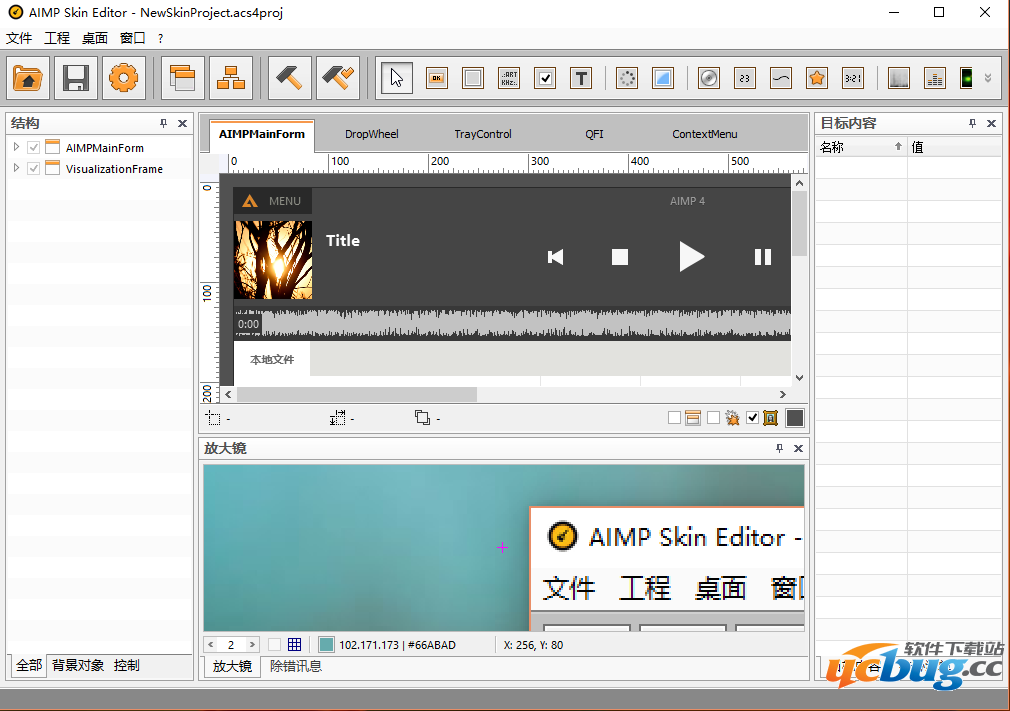Click the hierarchy structure toolbar icon

(231, 78)
